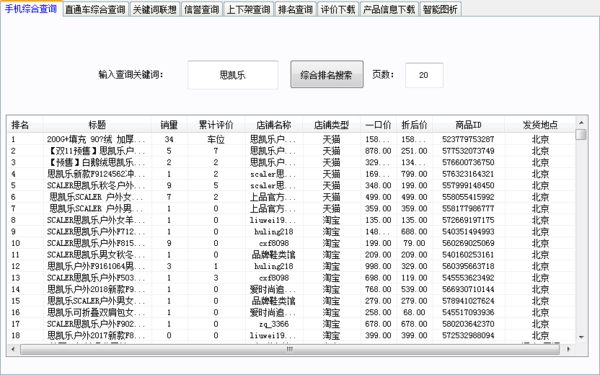
Task: Select row title 200G+填充 90?绒 加厚
Action: [x=96, y=139]
